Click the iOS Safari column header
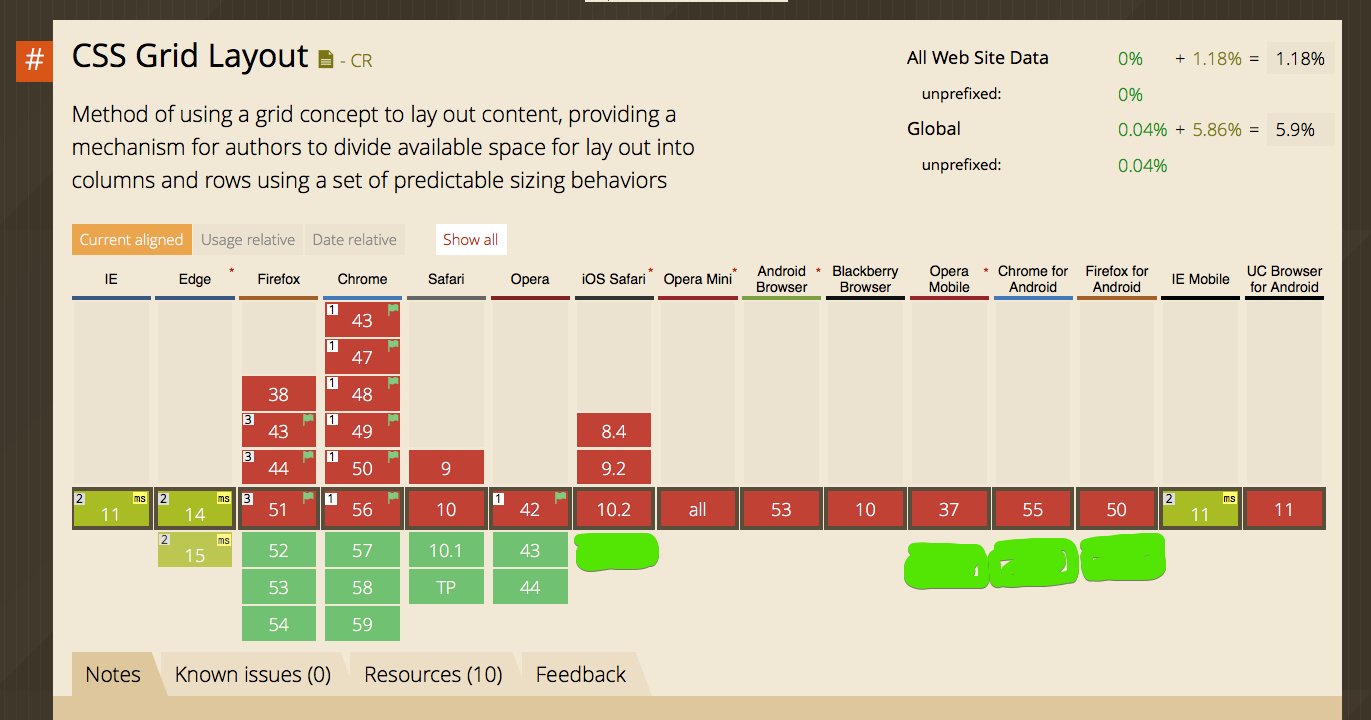Image resolution: width=1371 pixels, height=720 pixels. (614, 279)
